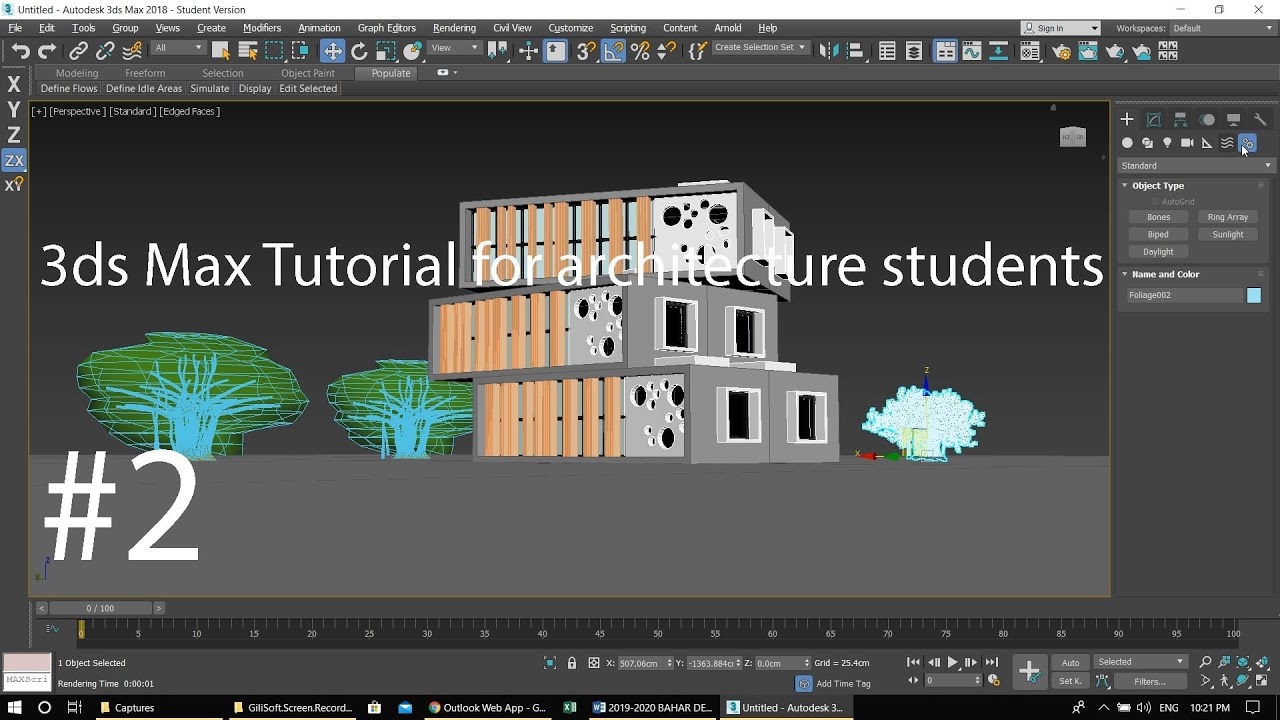Select the Select and Link tool

tap(78, 51)
